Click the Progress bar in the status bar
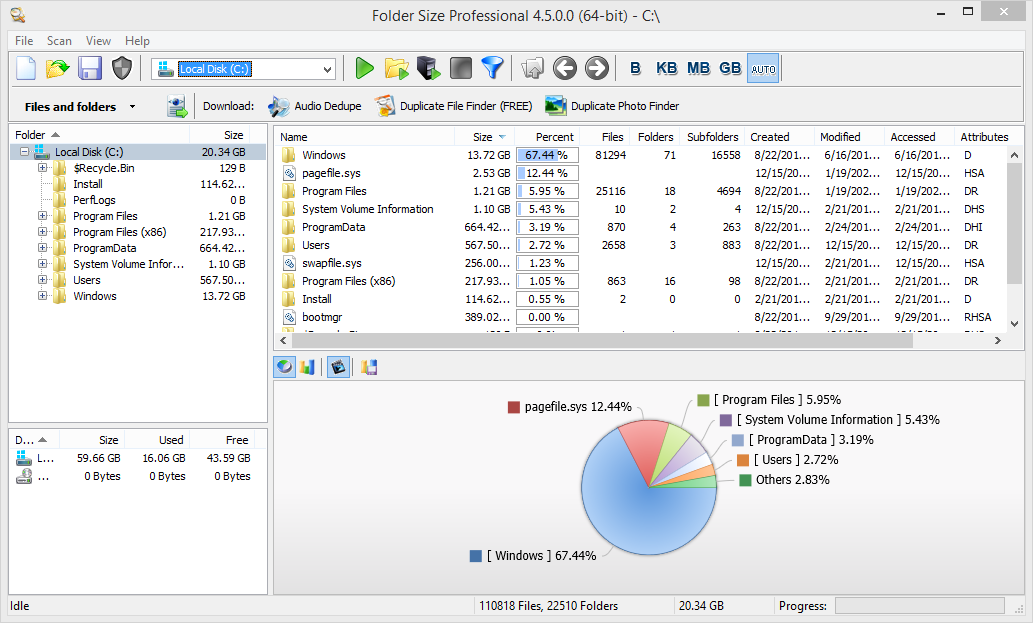Screen dimensions: 1033x623 click(x=920, y=605)
